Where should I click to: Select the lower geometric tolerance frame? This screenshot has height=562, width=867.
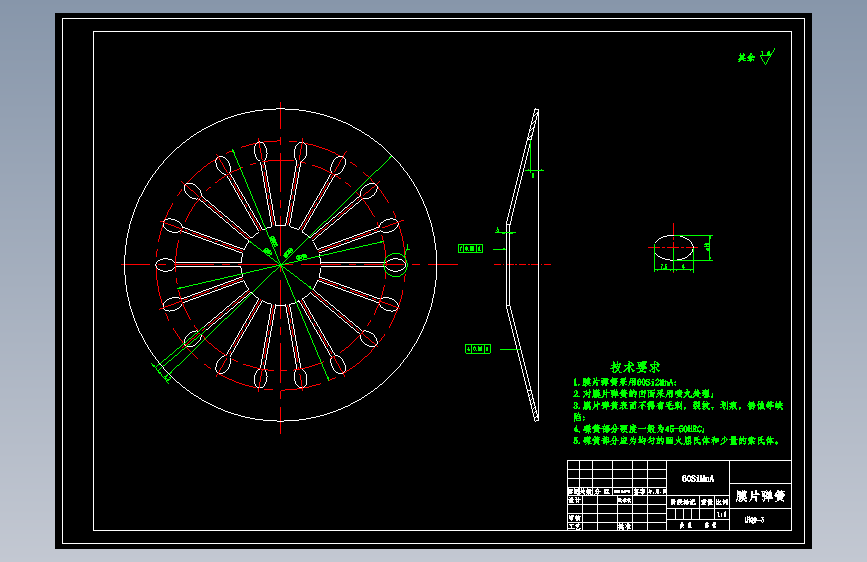pyautogui.click(x=478, y=349)
